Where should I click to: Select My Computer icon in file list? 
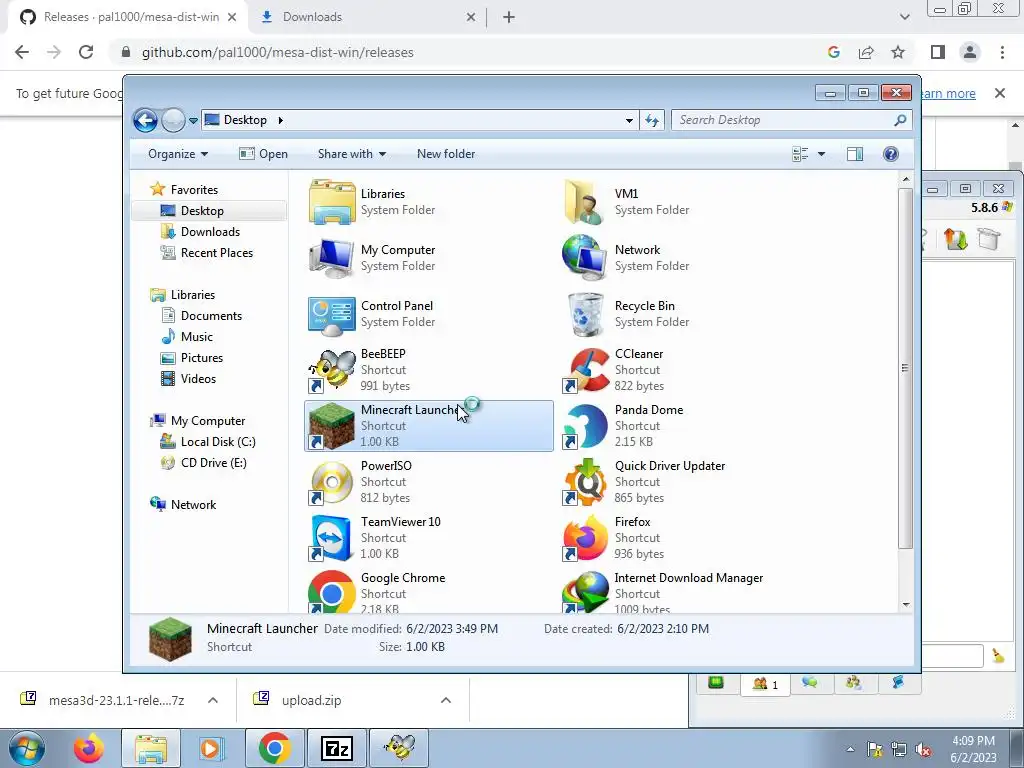pos(332,258)
